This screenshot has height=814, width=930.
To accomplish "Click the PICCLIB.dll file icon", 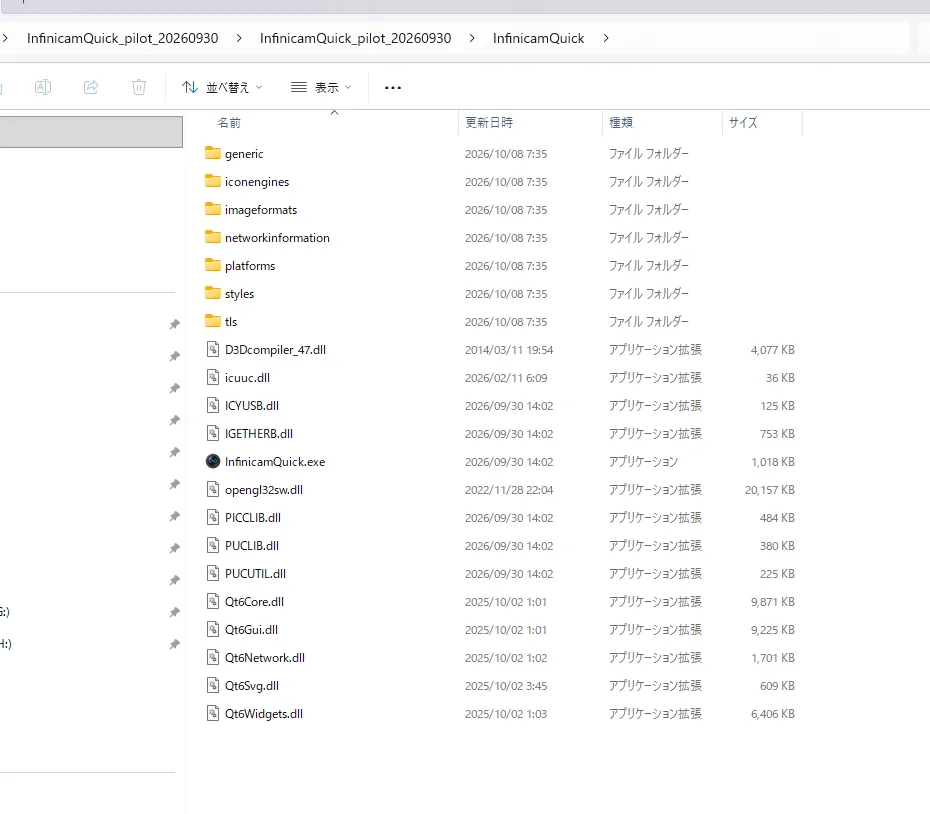I will [213, 517].
